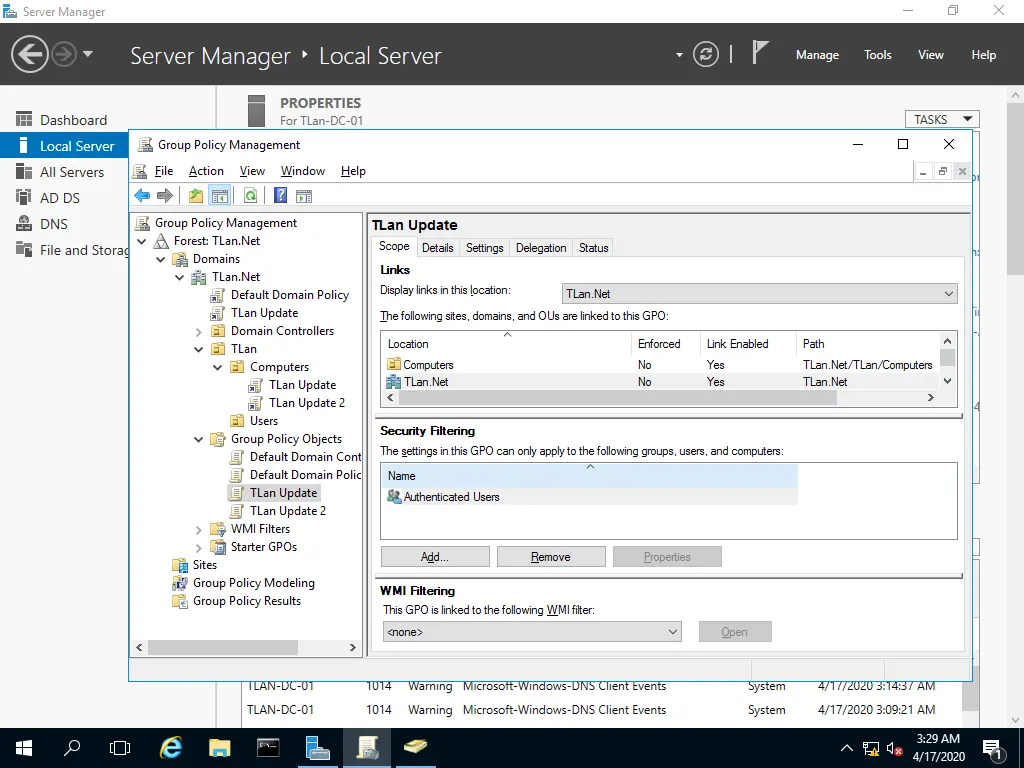Collapse the Computers OU chevron
Viewport: 1024px width, 768px height.
(x=217, y=367)
